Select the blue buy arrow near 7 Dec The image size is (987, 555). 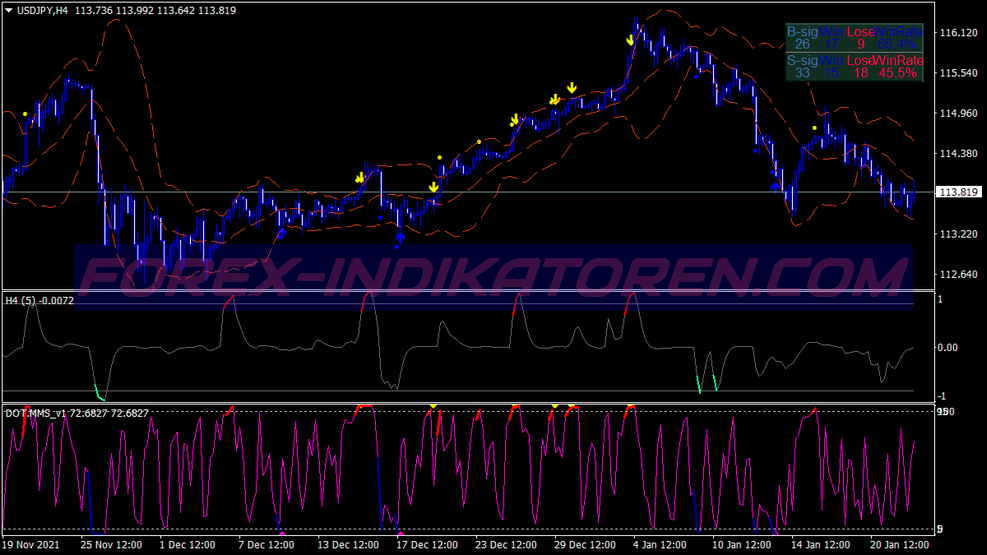281,234
